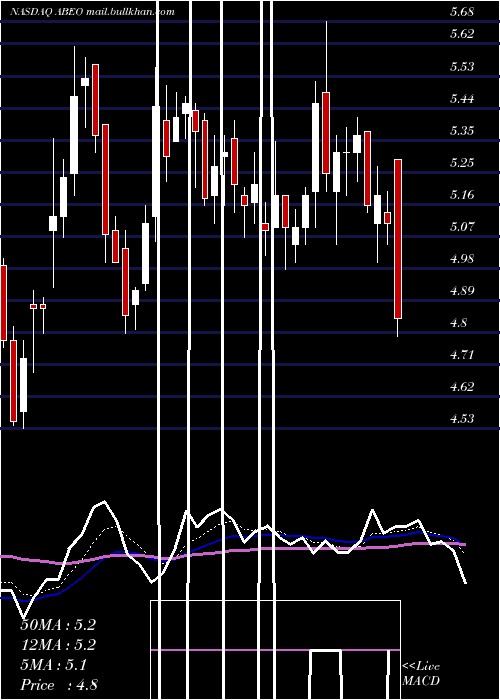The image size is (500, 700).
Task: Click the 50MA : 5.2 reading
Action: [x=58, y=625]
